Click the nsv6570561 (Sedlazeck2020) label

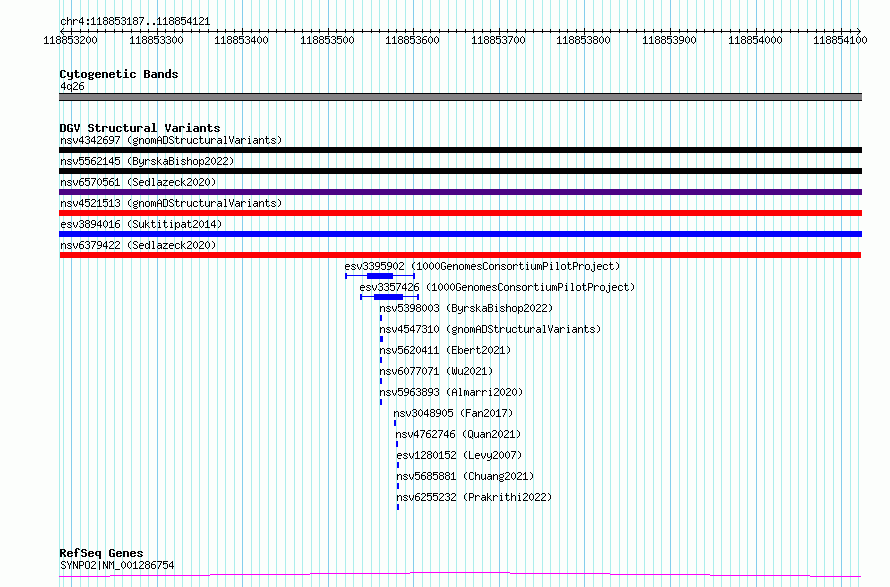click(138, 182)
